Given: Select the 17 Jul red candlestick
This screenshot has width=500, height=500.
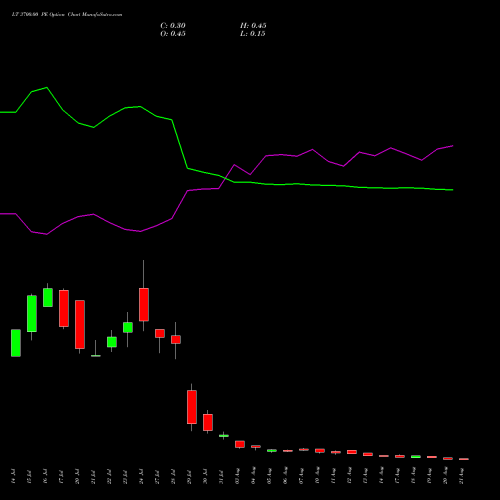Looking at the screenshot, I should pos(64,308).
